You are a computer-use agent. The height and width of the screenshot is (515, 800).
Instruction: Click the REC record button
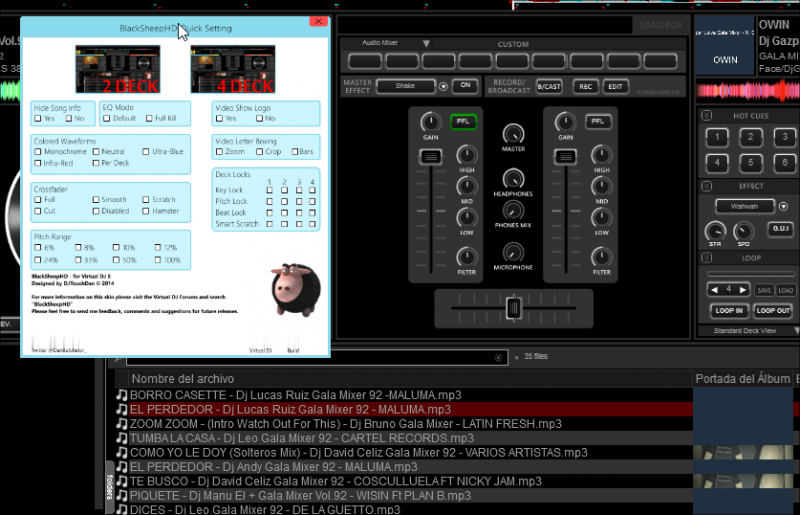click(586, 87)
